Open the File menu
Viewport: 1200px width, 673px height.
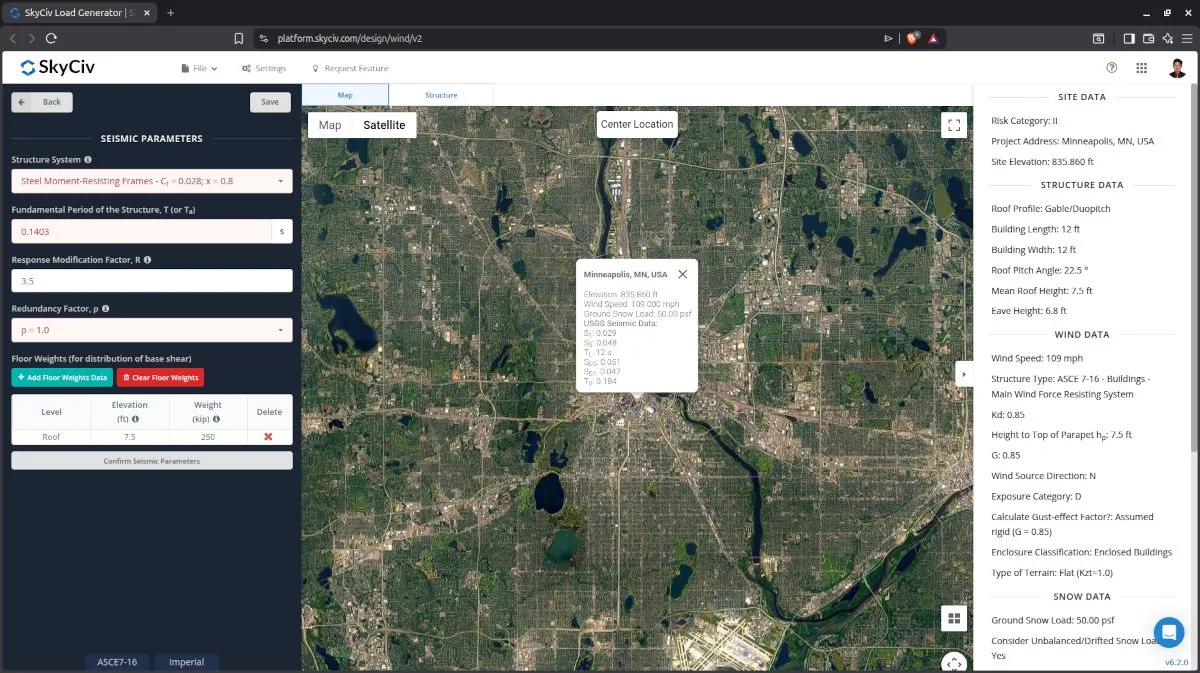tap(199, 68)
